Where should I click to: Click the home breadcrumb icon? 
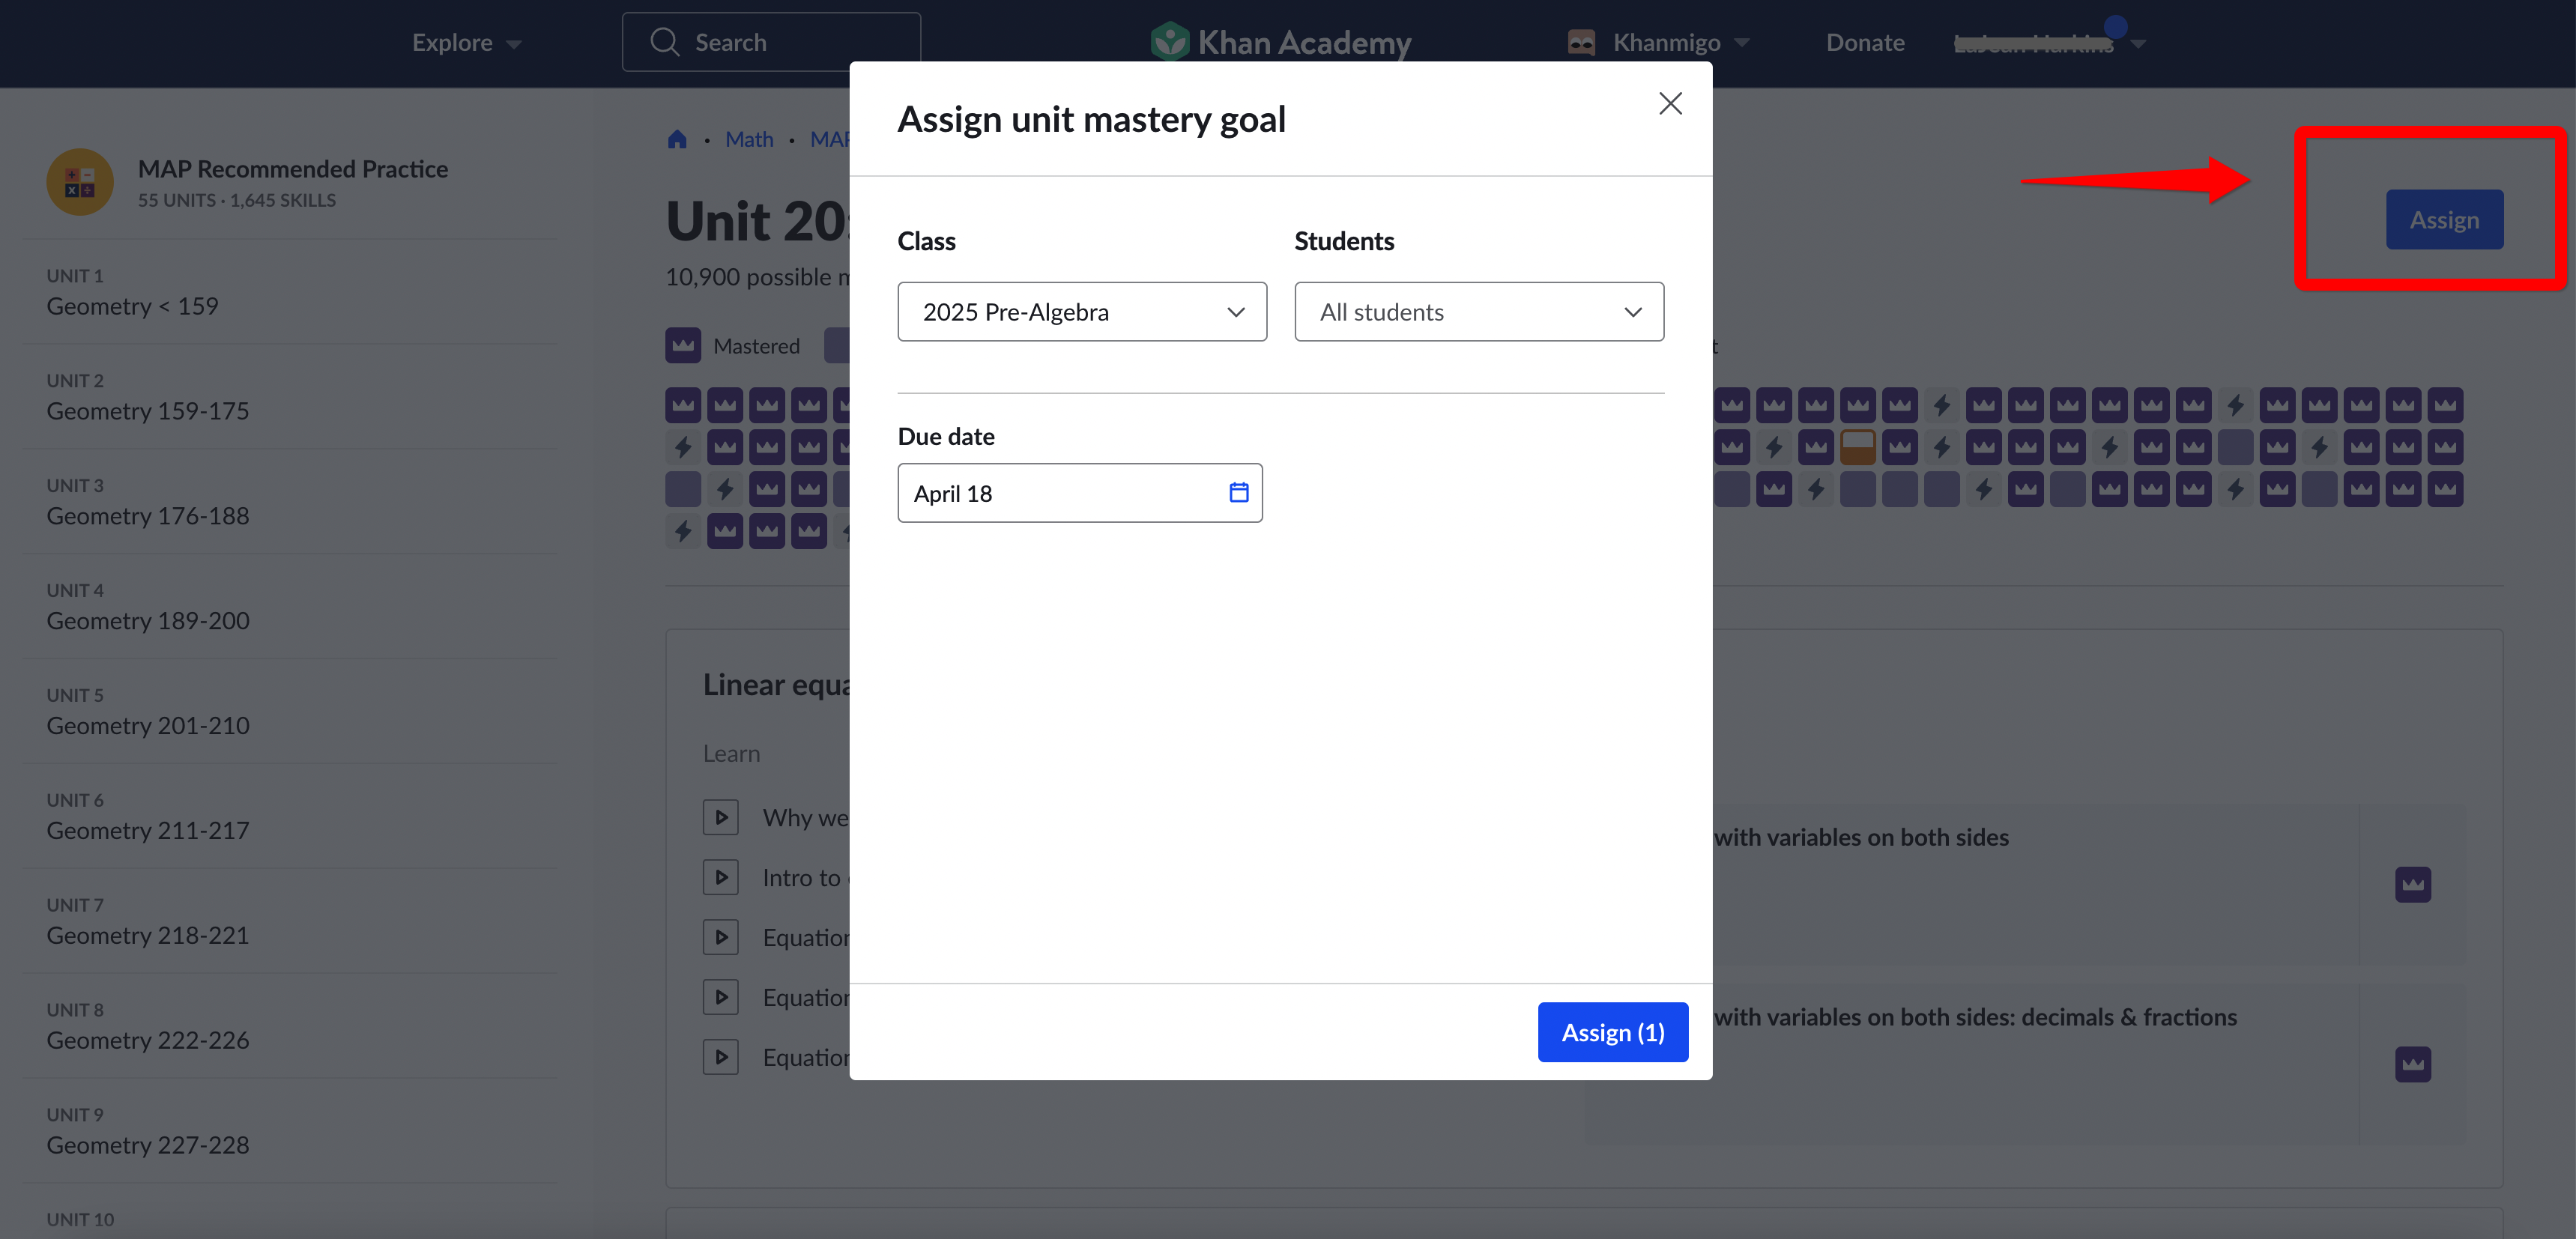click(x=677, y=139)
